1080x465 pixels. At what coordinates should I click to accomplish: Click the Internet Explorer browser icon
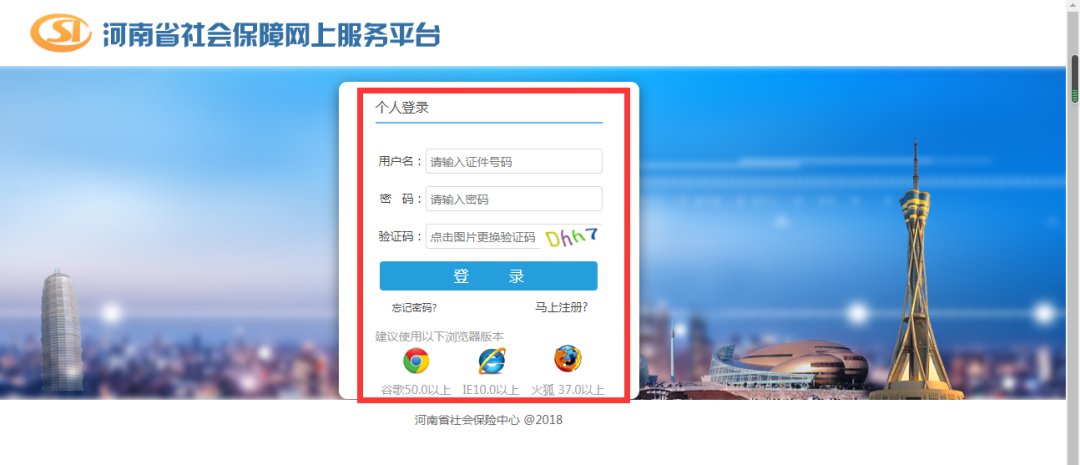(x=492, y=360)
